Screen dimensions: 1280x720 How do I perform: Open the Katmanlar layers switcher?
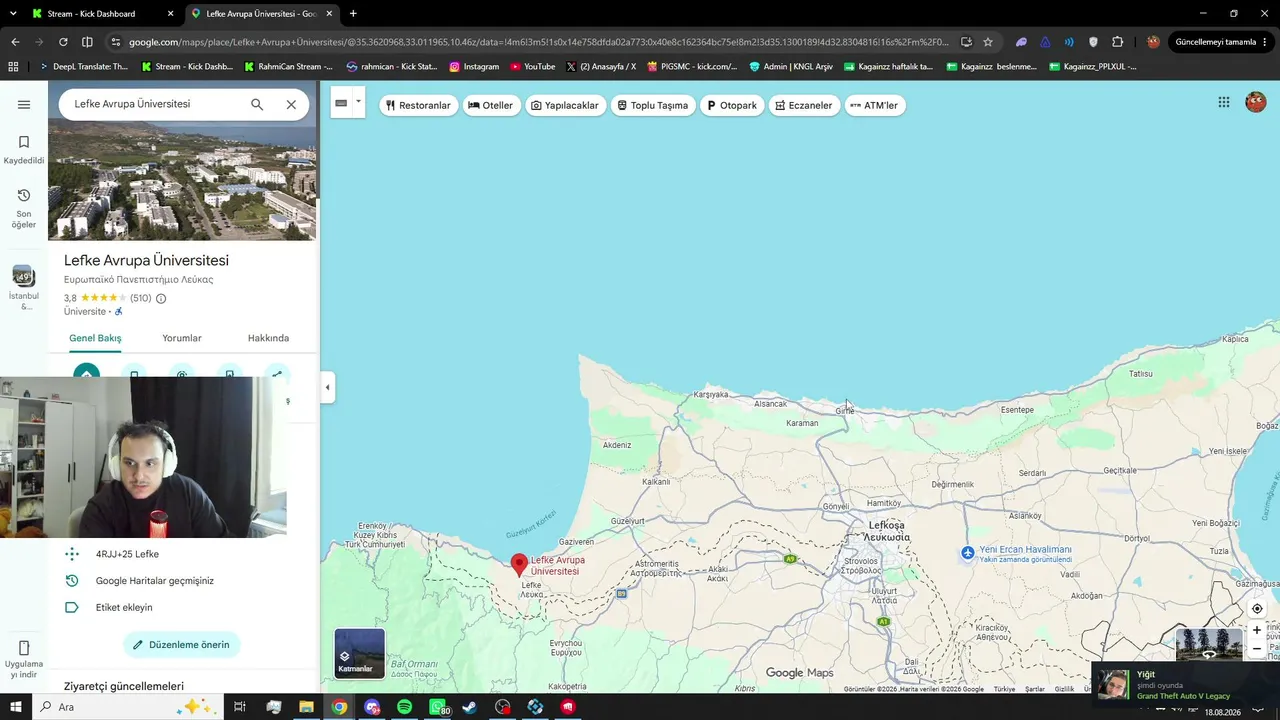click(359, 653)
